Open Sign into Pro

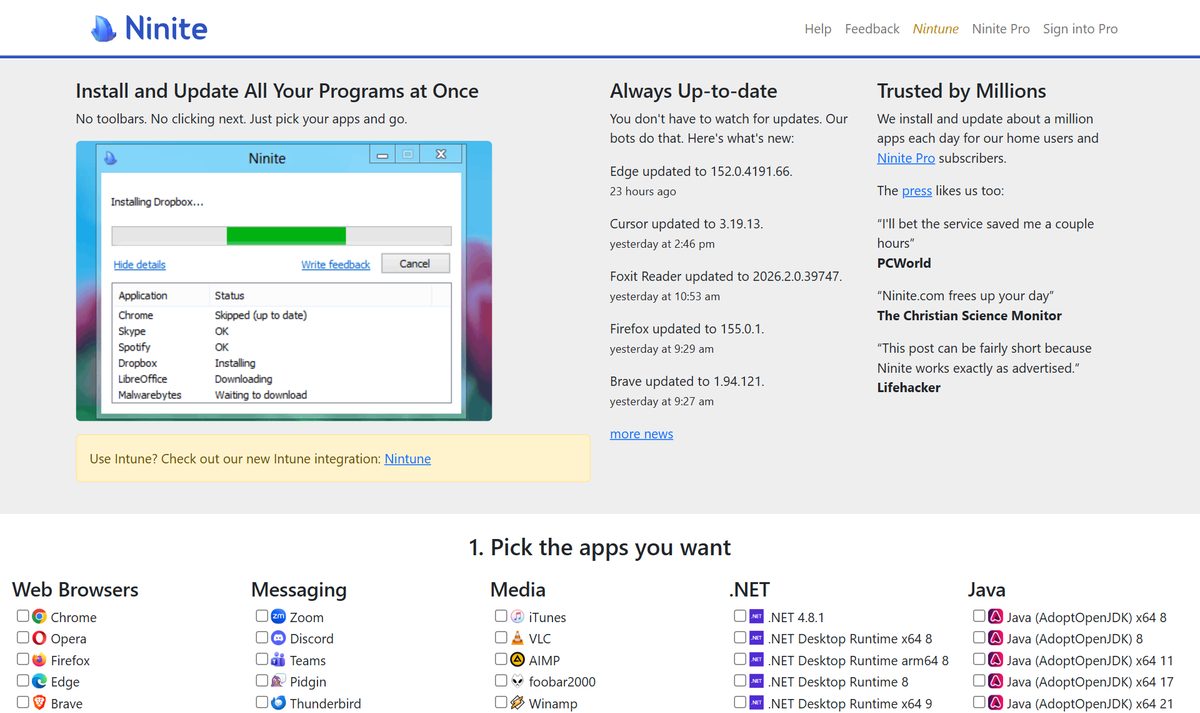1080,29
